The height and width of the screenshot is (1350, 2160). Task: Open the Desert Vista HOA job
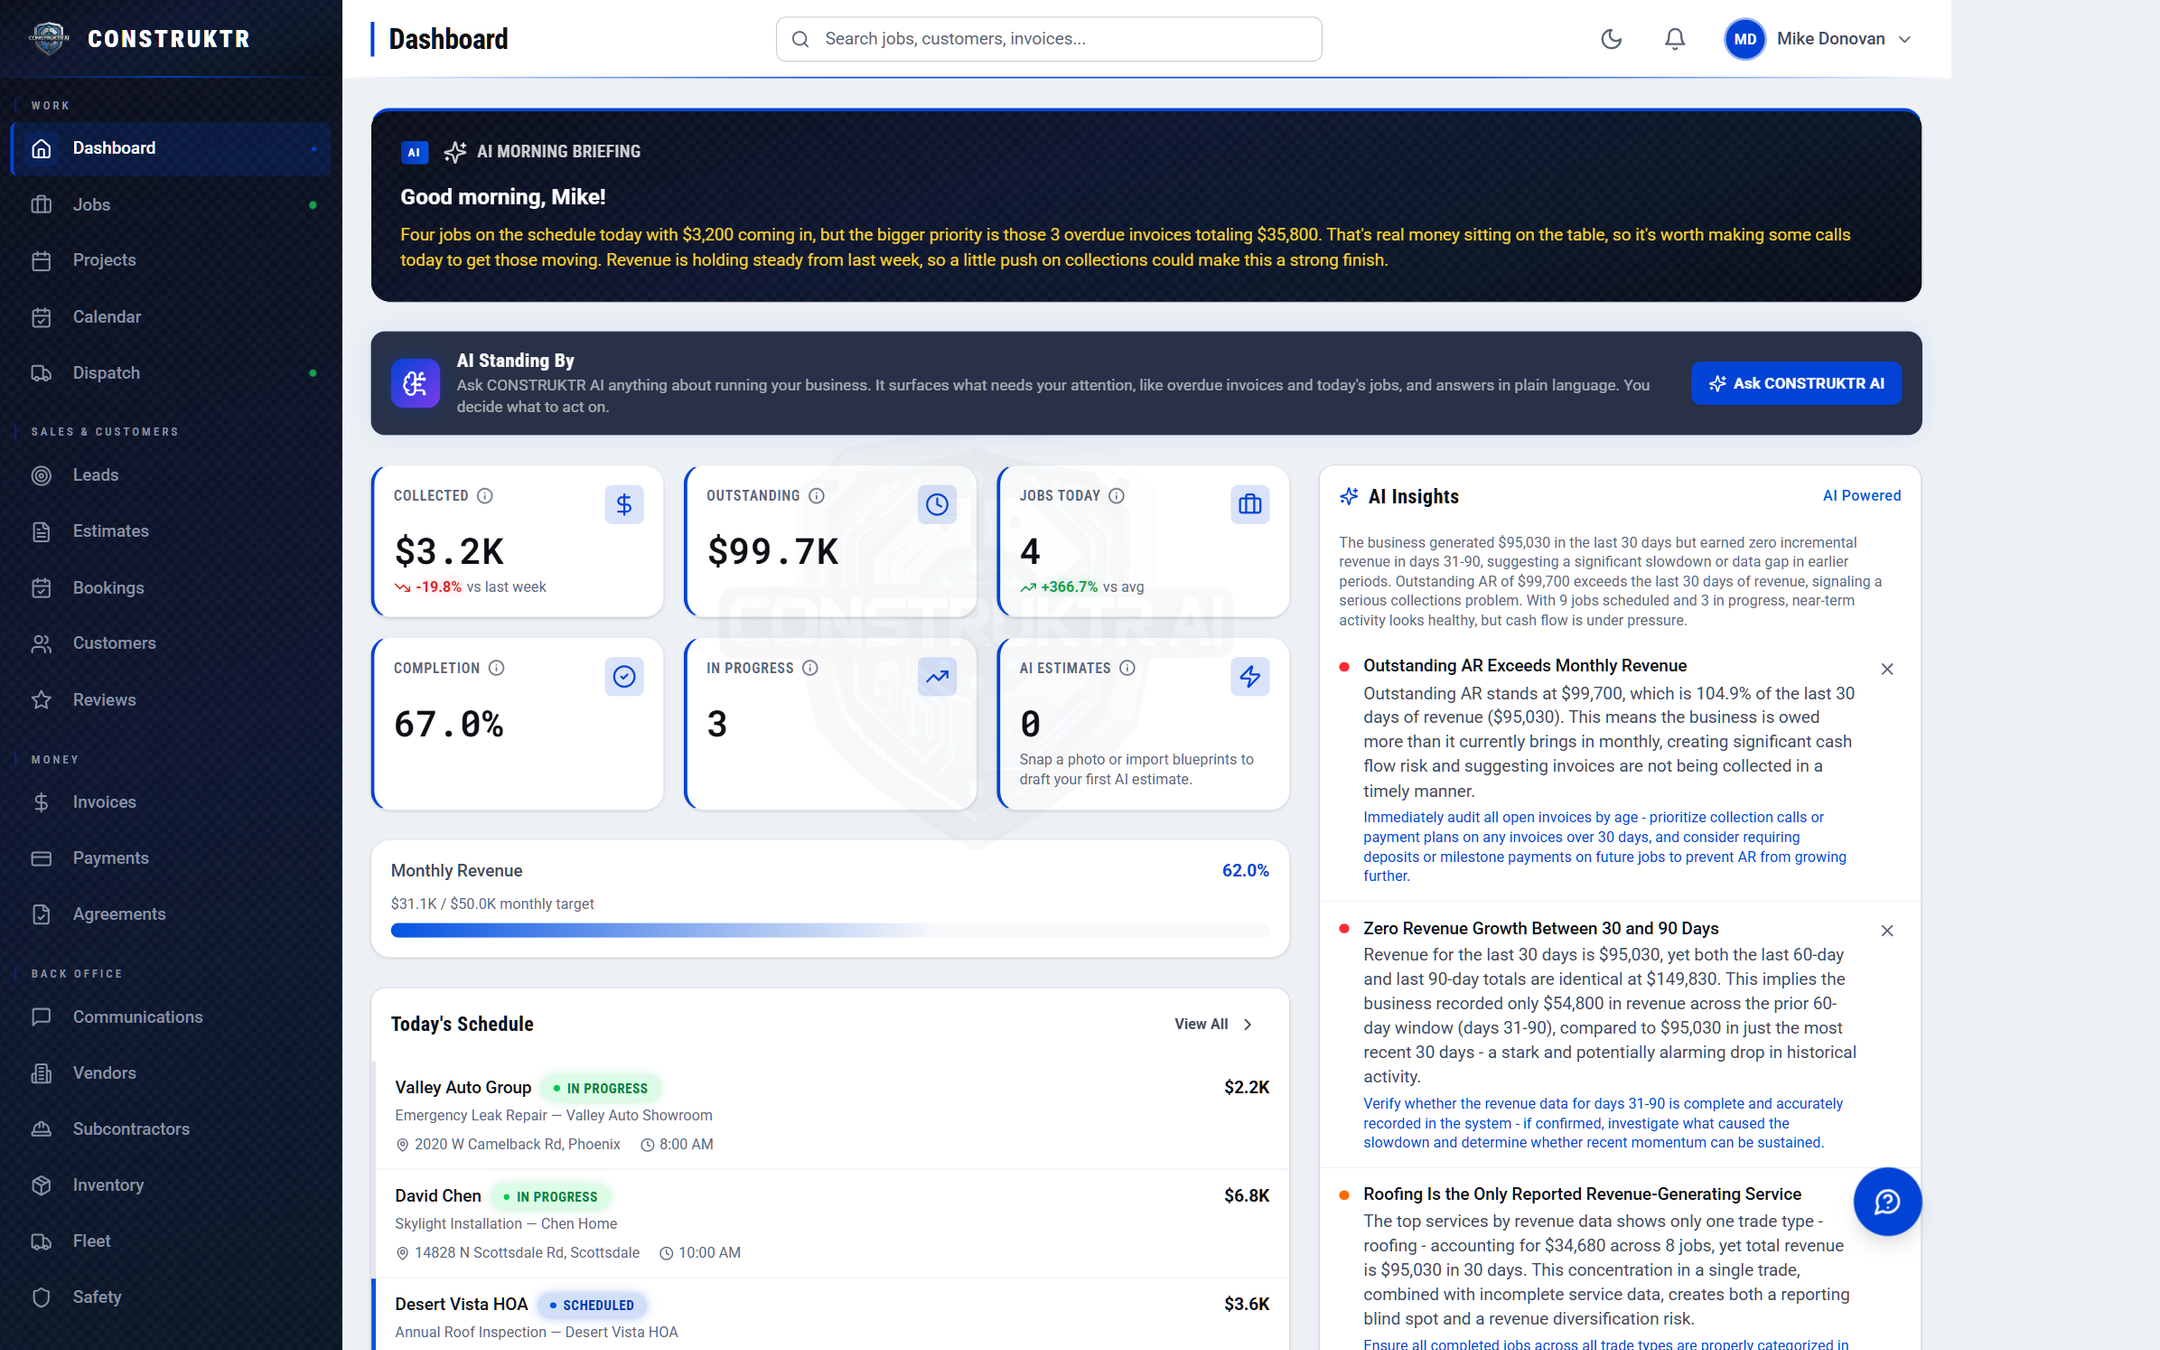(831, 1316)
